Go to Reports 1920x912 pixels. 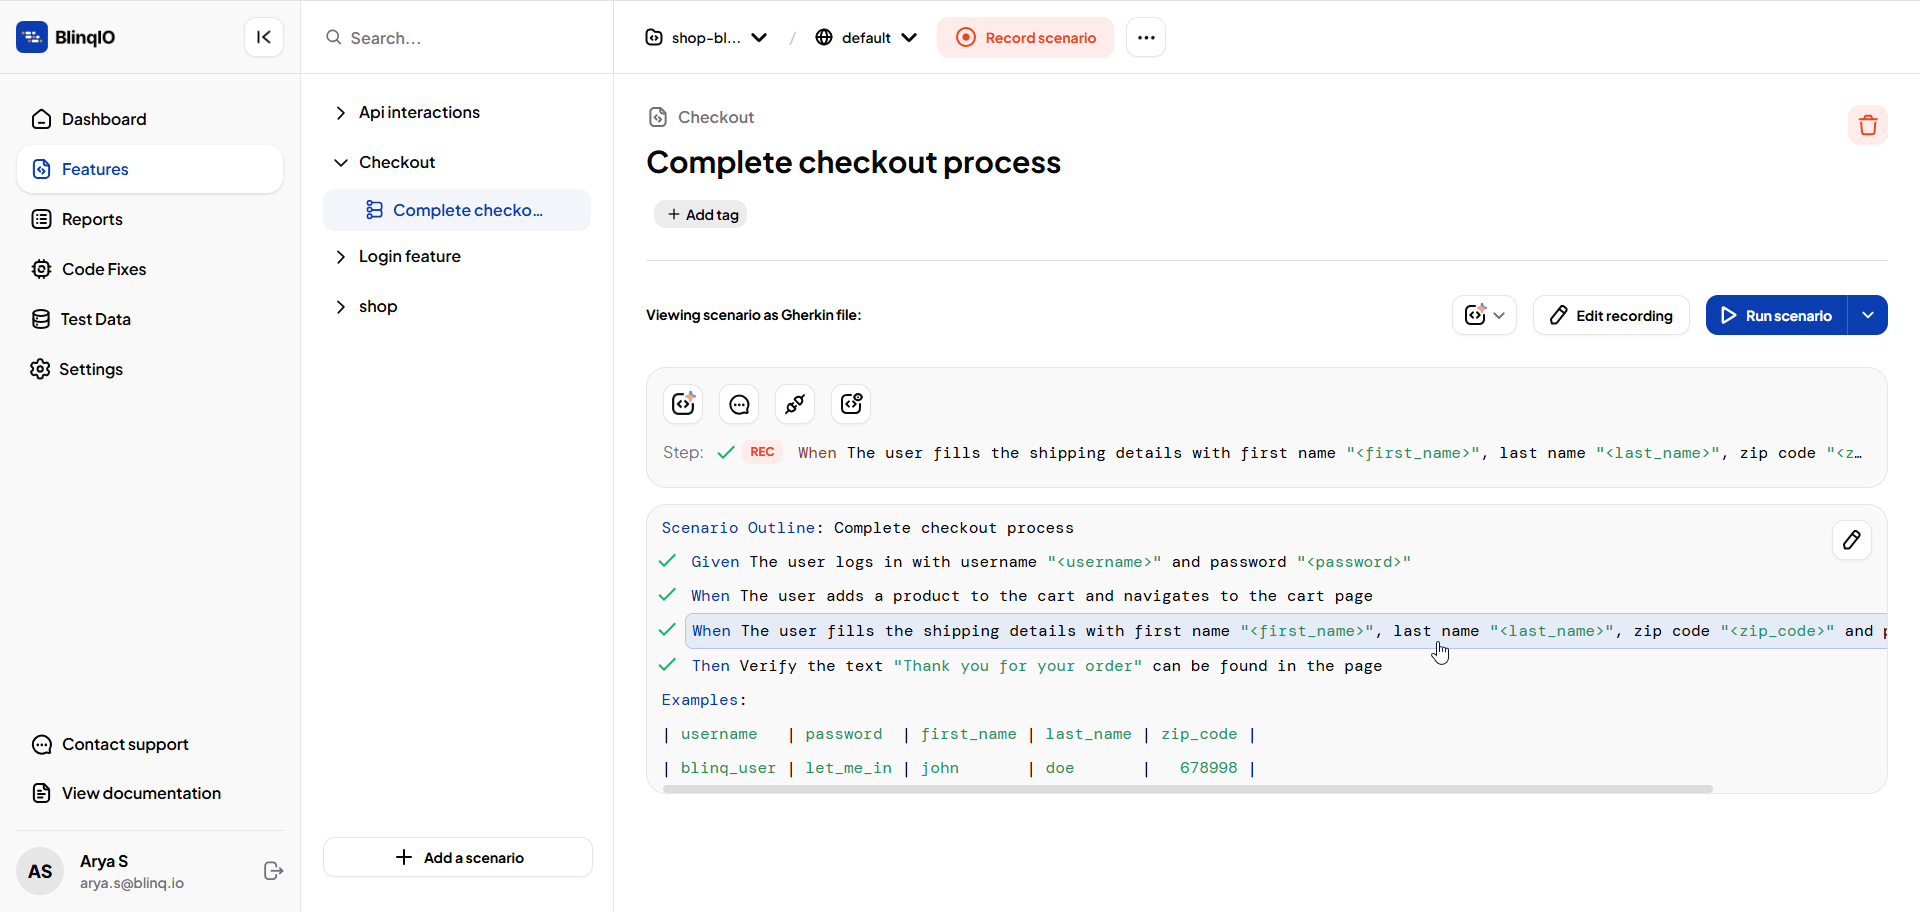click(150, 219)
